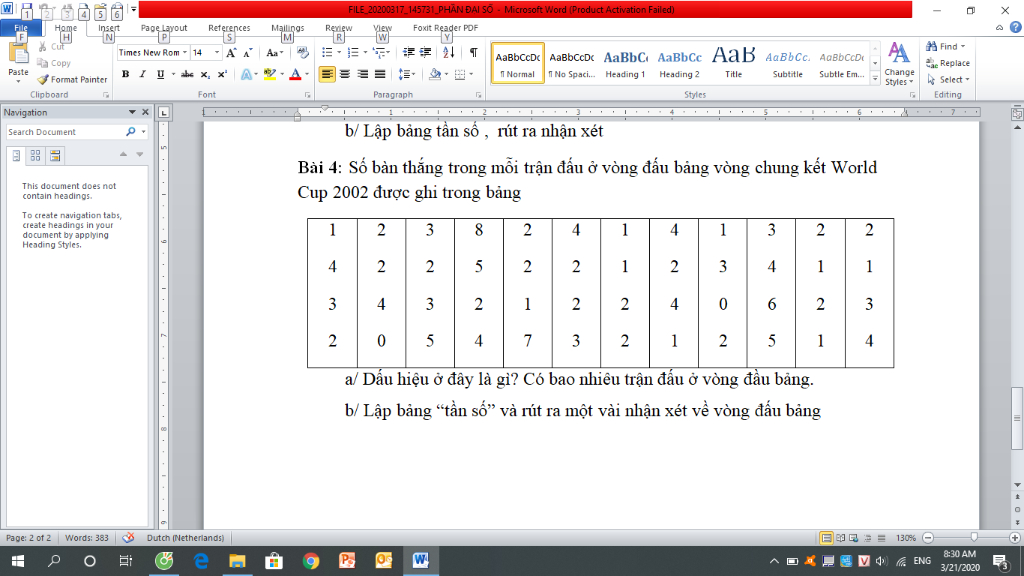This screenshot has width=1024, height=576.
Task: Open the References tab
Action: coord(229,28)
